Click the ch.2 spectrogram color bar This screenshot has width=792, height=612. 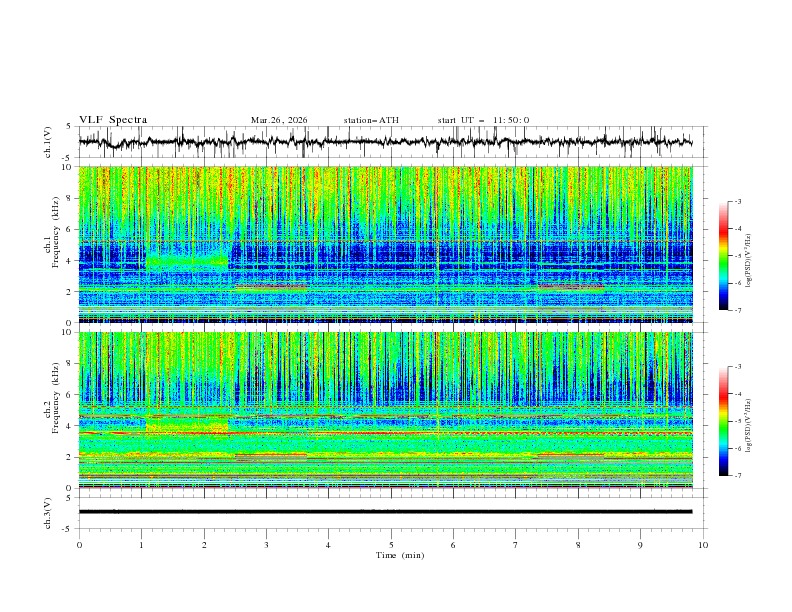pyautogui.click(x=723, y=421)
